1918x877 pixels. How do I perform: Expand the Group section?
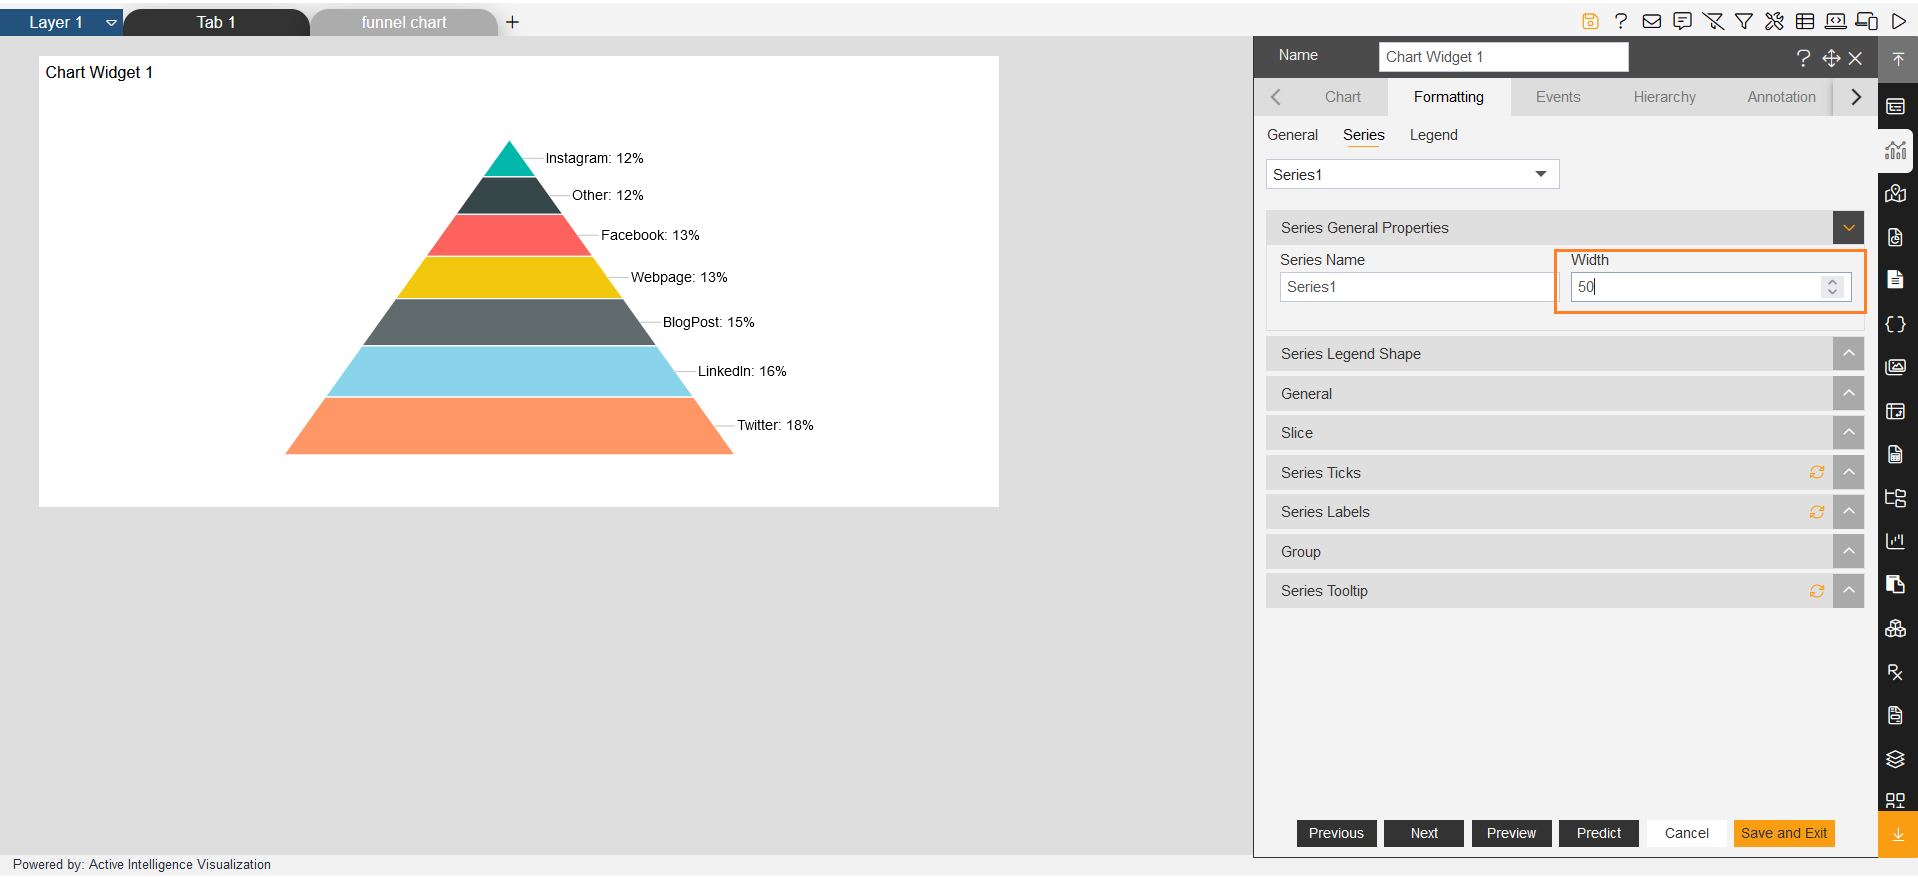pos(1848,551)
